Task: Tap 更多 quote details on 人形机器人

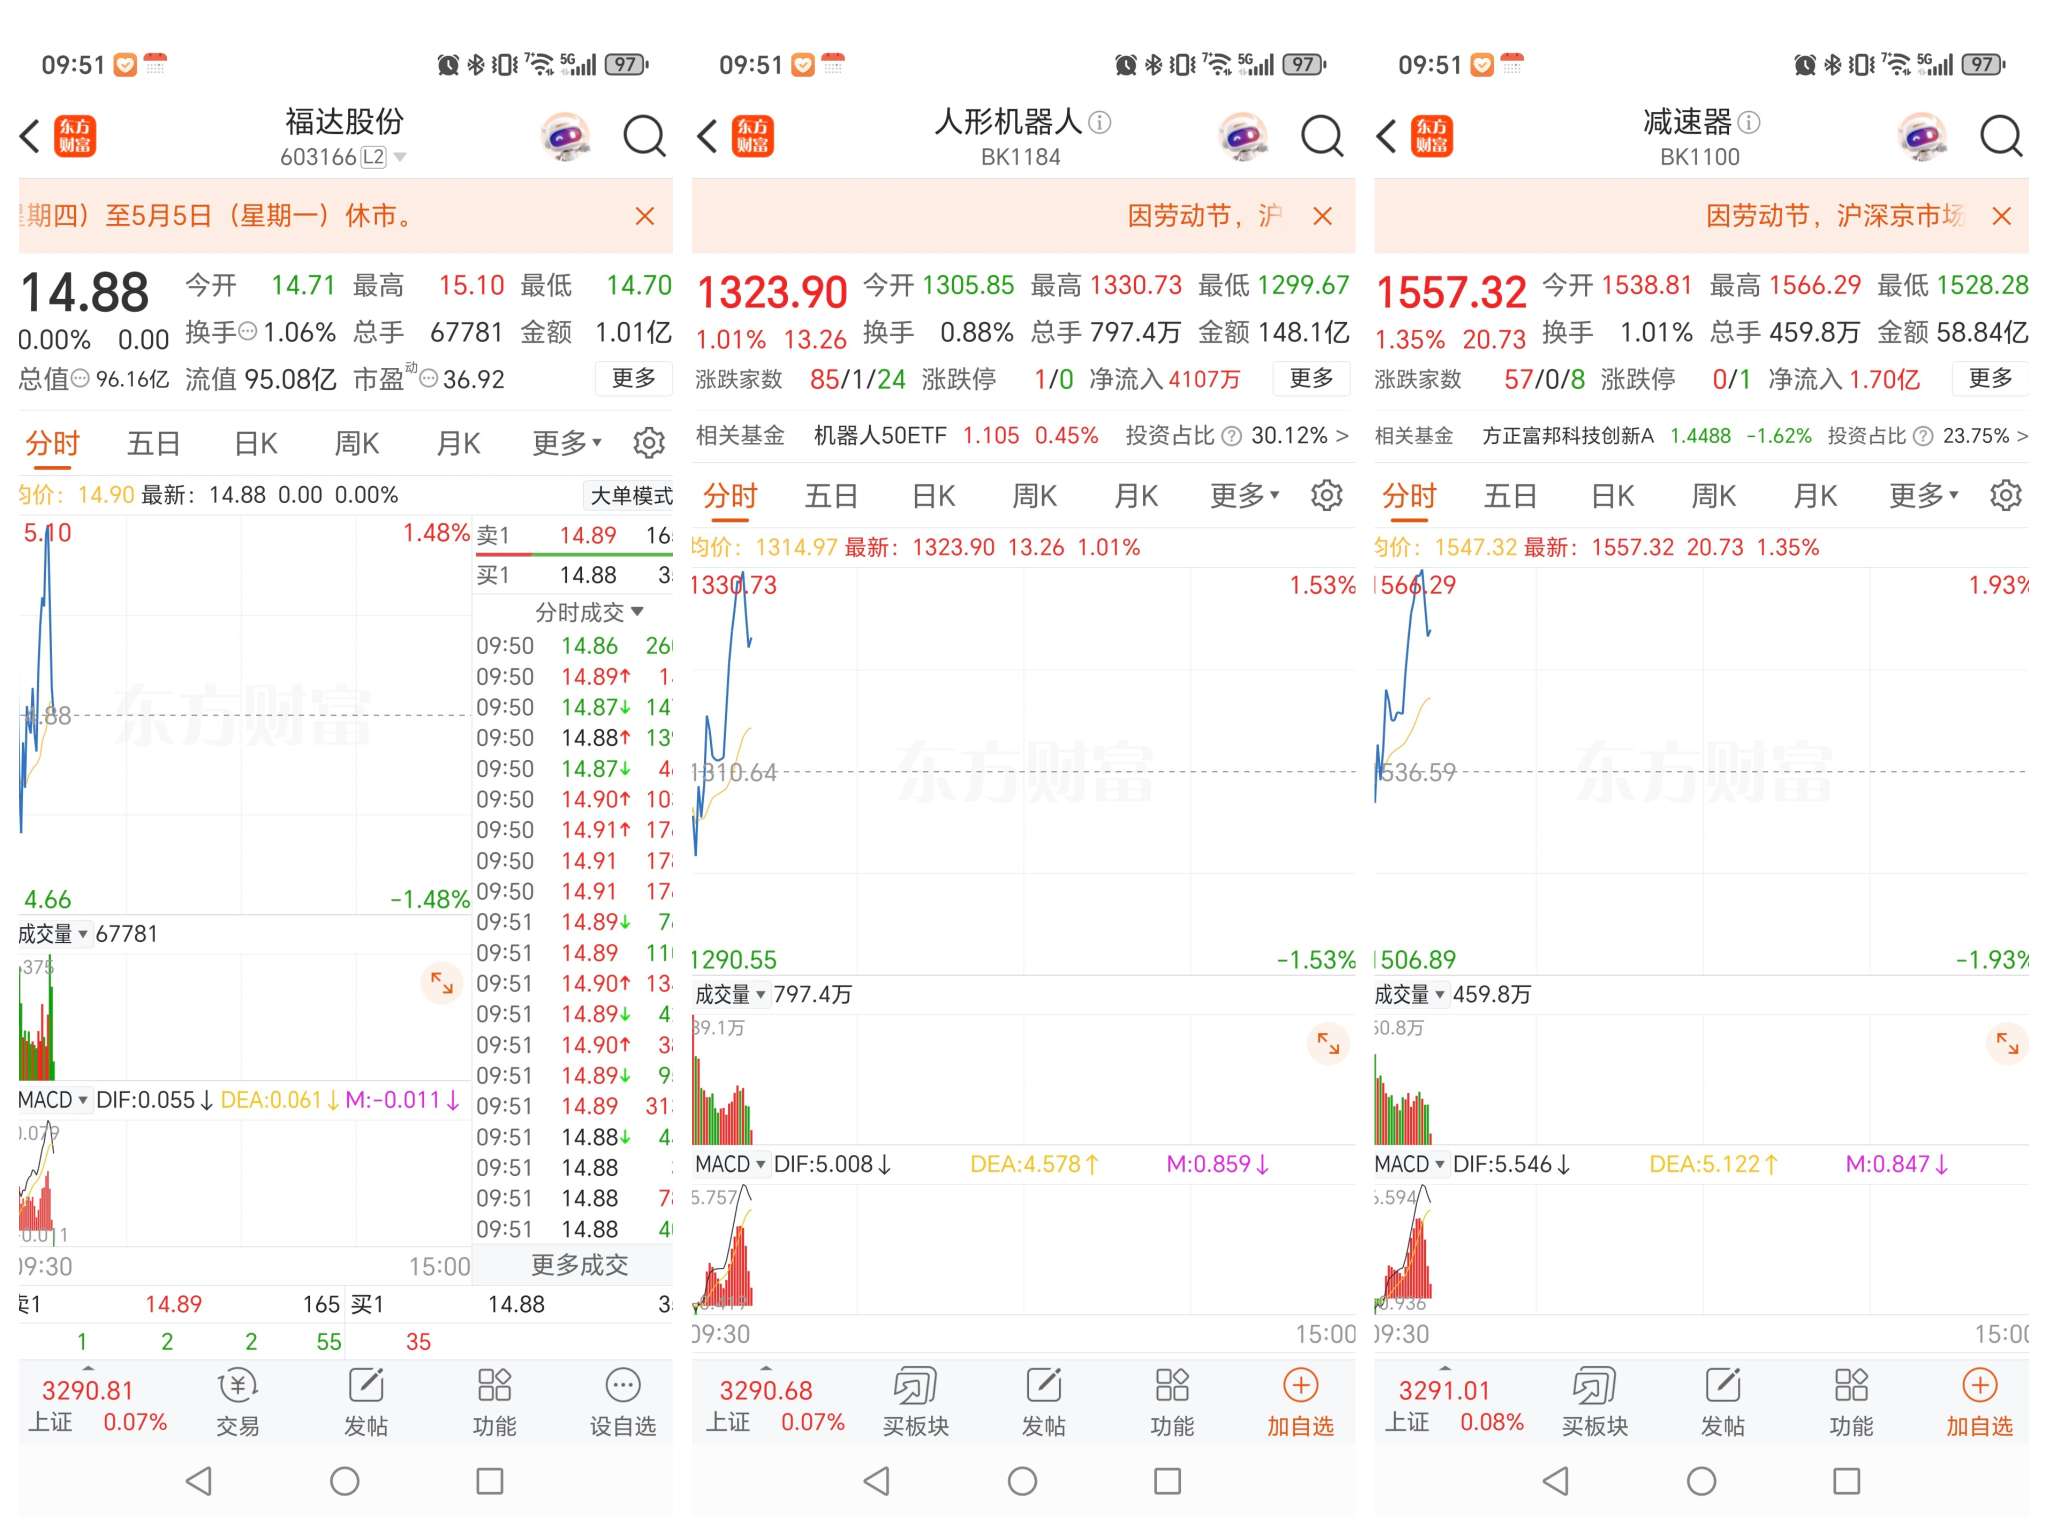Action: 1312,378
